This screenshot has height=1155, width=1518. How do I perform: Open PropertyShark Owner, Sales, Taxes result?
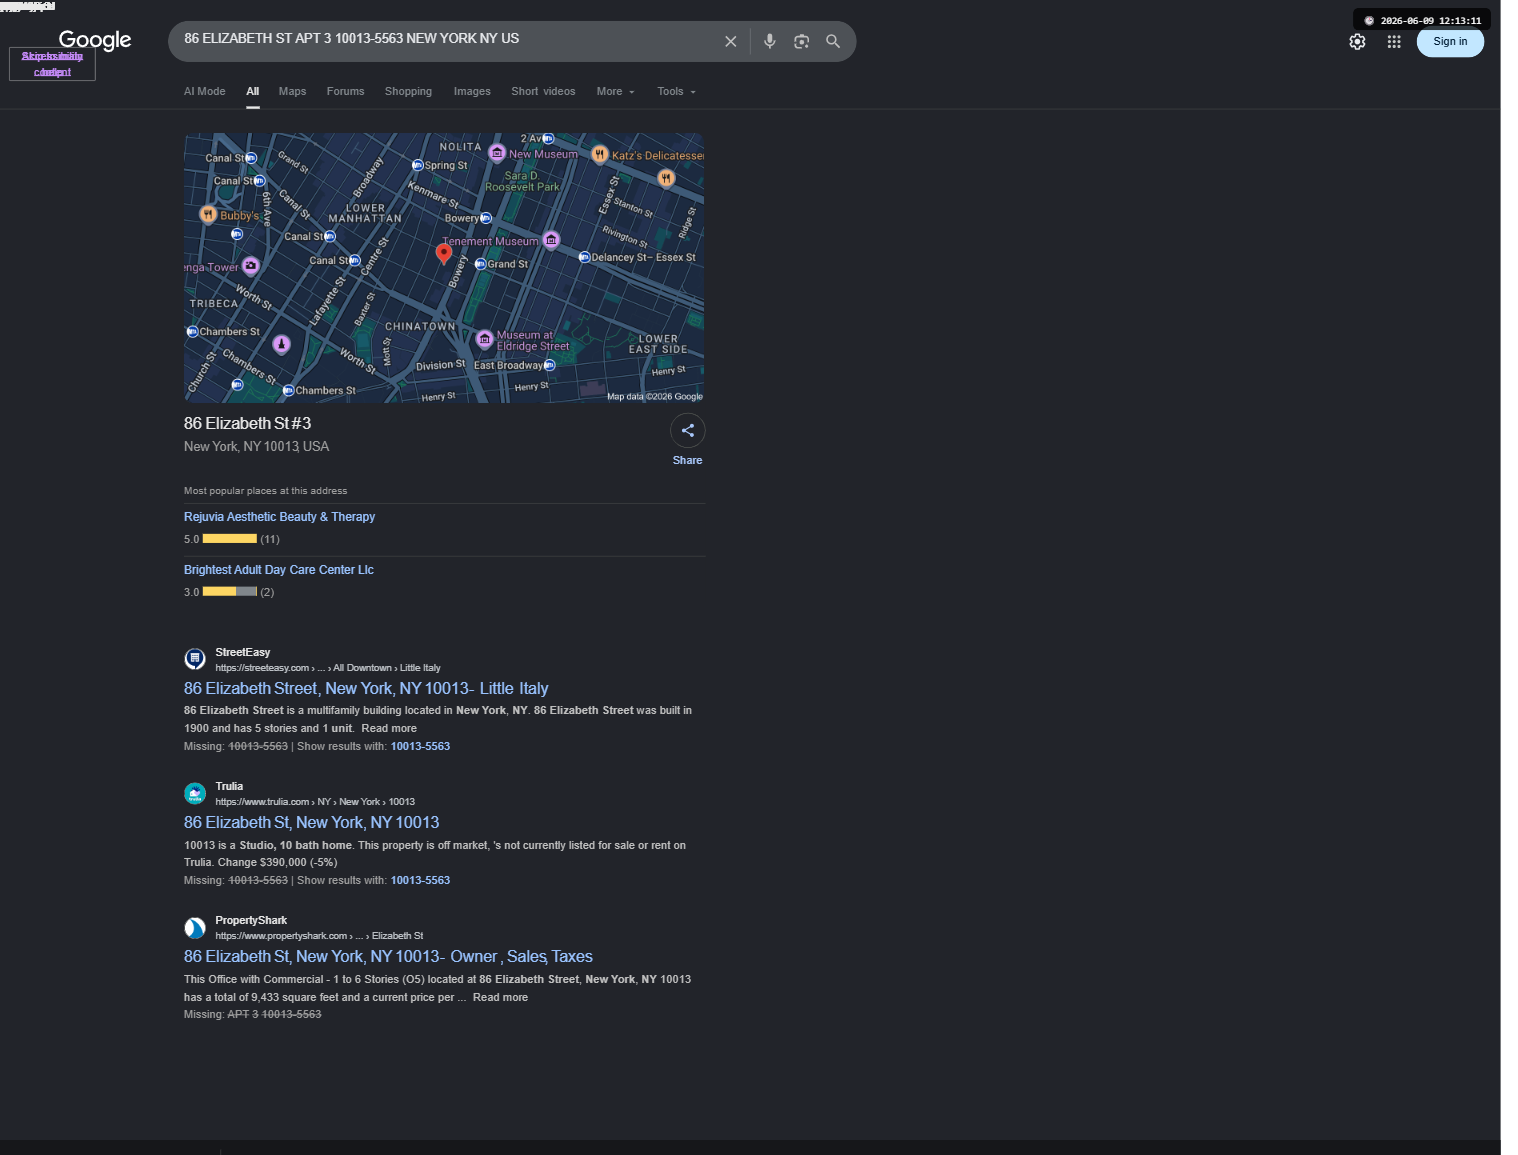coord(388,956)
